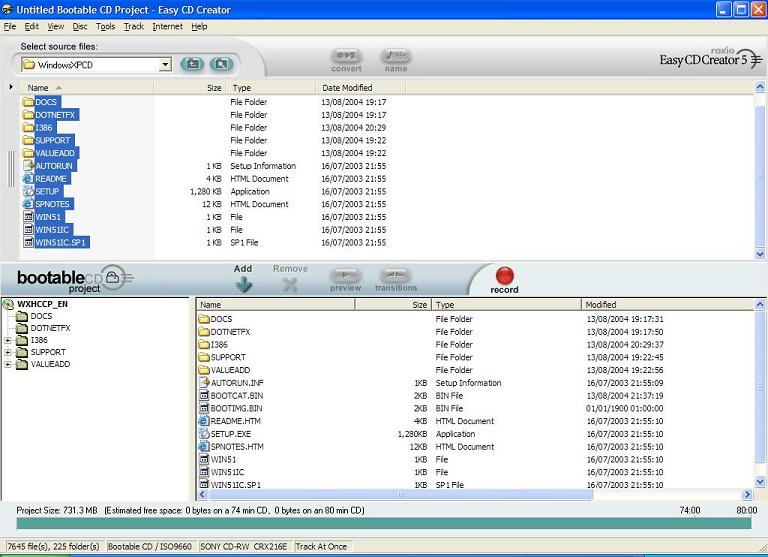This screenshot has height=557, width=768.
Task: Open the File menu
Action: [x=10, y=26]
